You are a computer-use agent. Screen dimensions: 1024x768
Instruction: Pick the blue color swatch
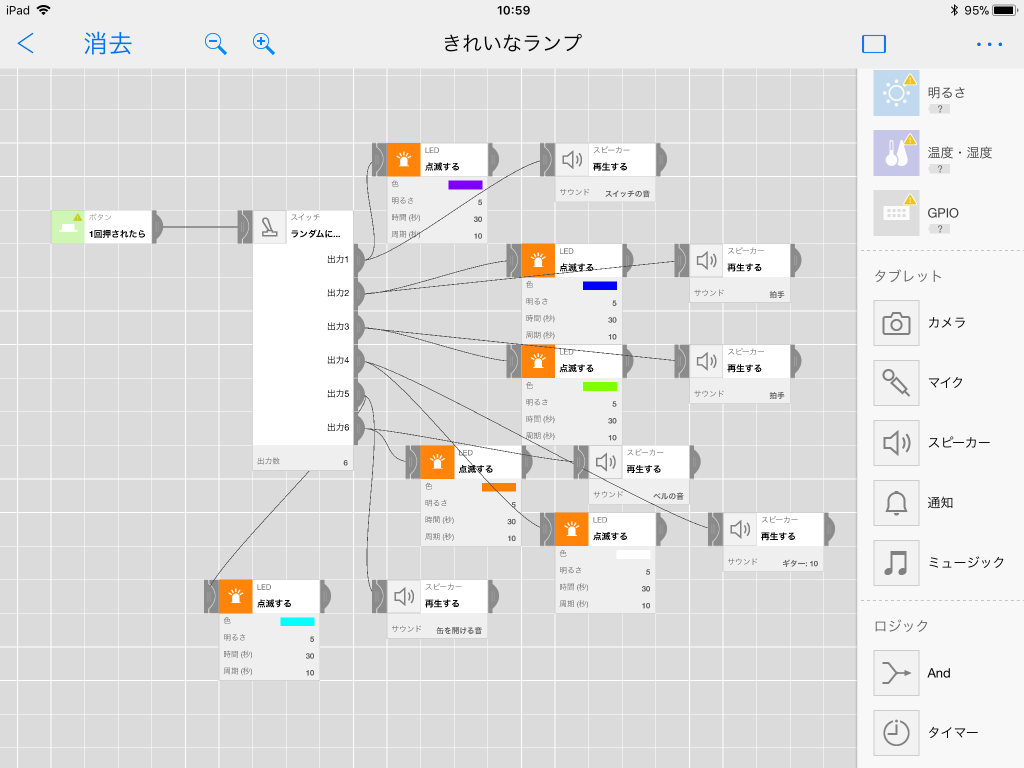click(x=600, y=285)
